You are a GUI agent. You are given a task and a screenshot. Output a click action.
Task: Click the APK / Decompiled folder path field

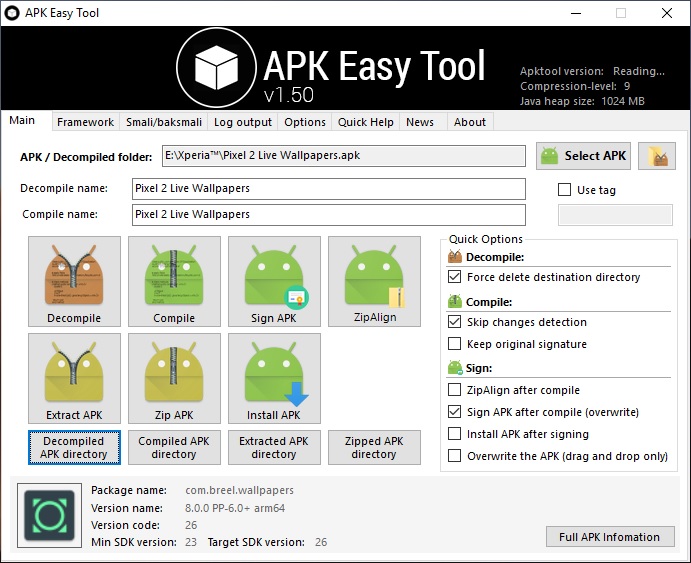(x=344, y=156)
